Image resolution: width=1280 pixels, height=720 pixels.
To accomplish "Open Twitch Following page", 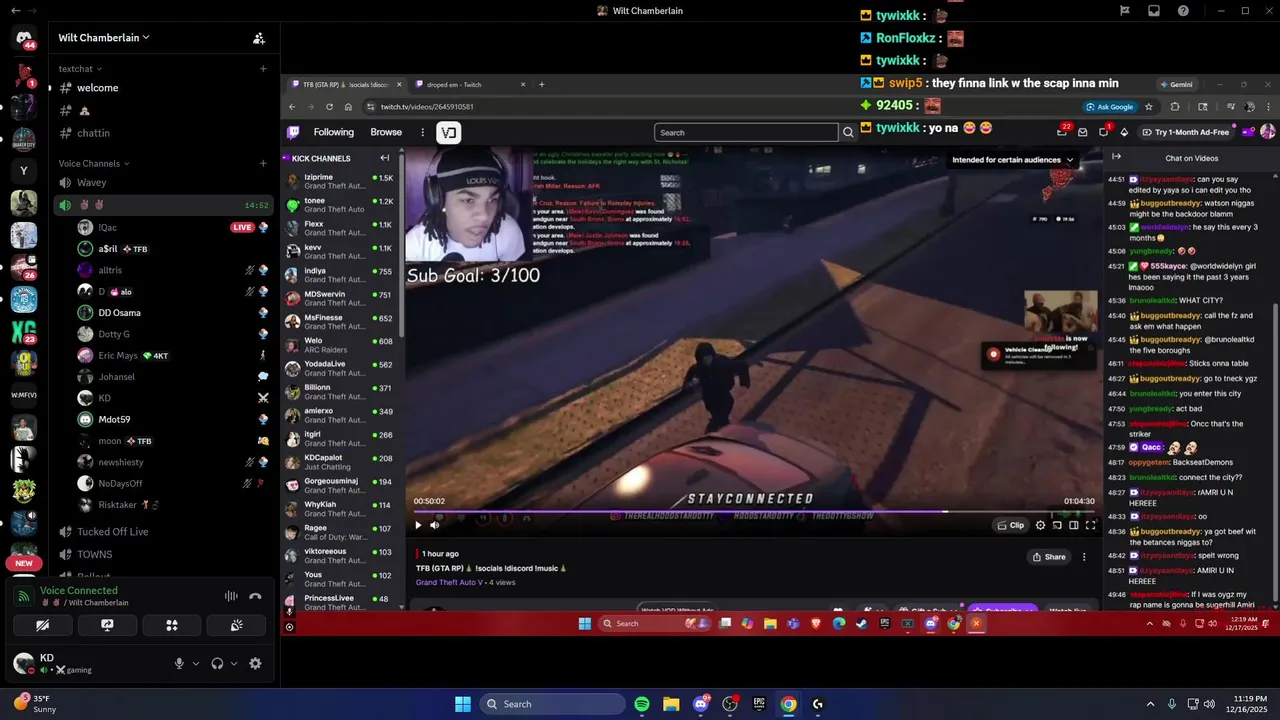I will point(333,132).
